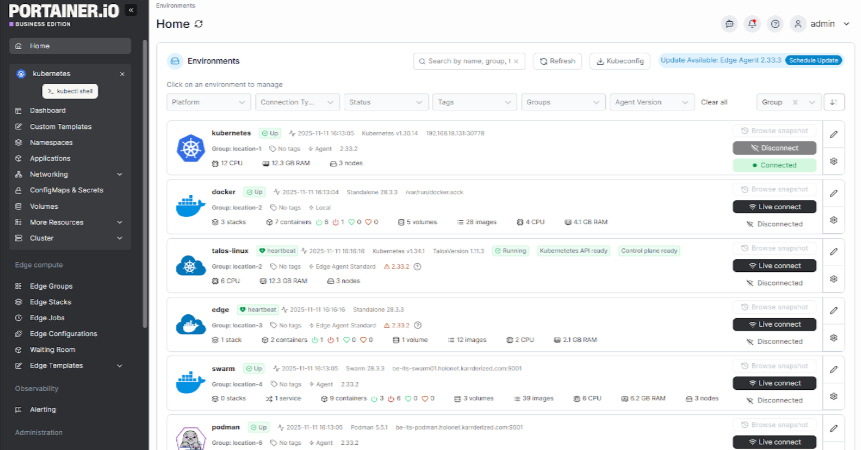Image resolution: width=861 pixels, height=450 pixels.
Task: Live connect the swarm environment
Action: [x=774, y=383]
